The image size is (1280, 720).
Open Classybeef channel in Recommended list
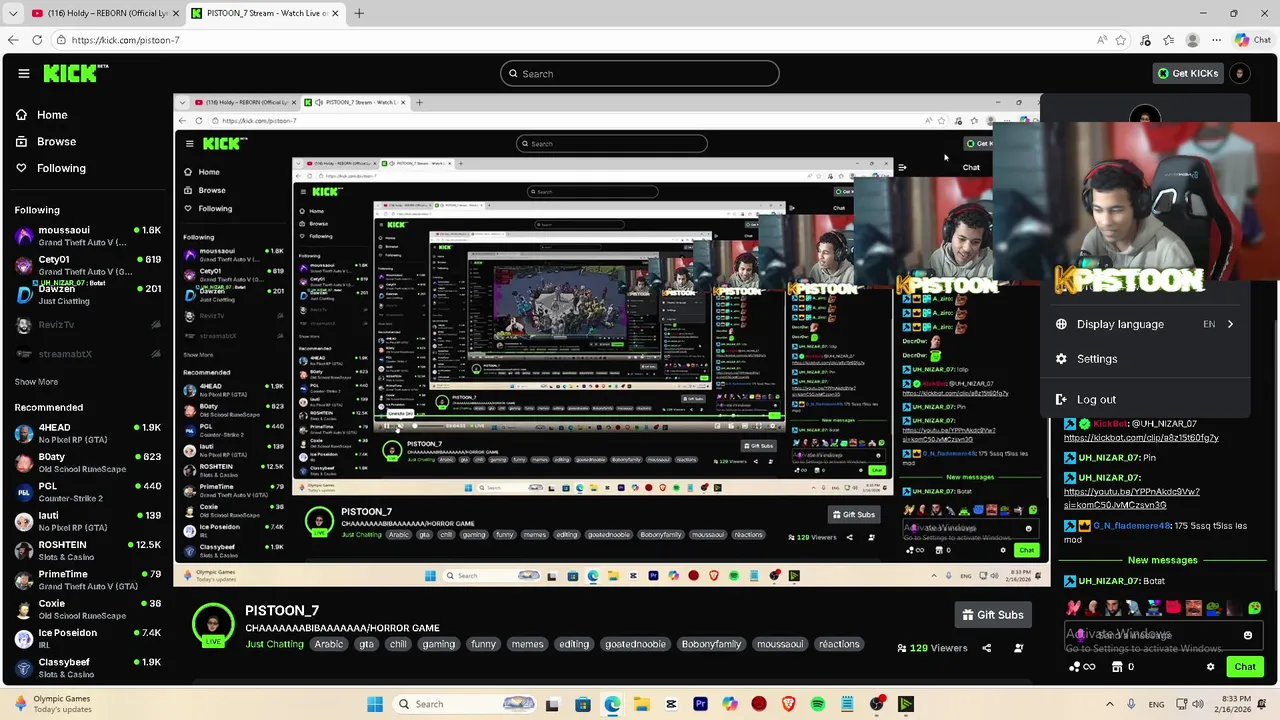click(86, 667)
